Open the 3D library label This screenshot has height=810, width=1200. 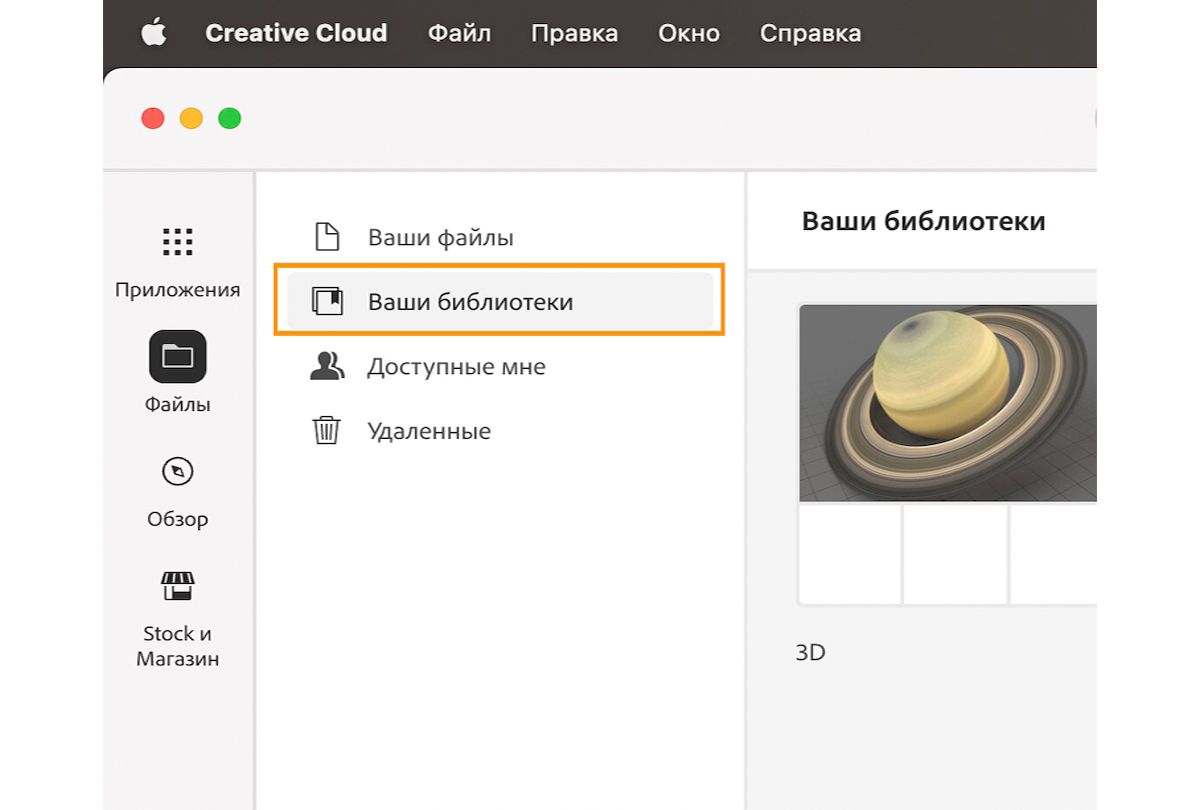(x=811, y=652)
